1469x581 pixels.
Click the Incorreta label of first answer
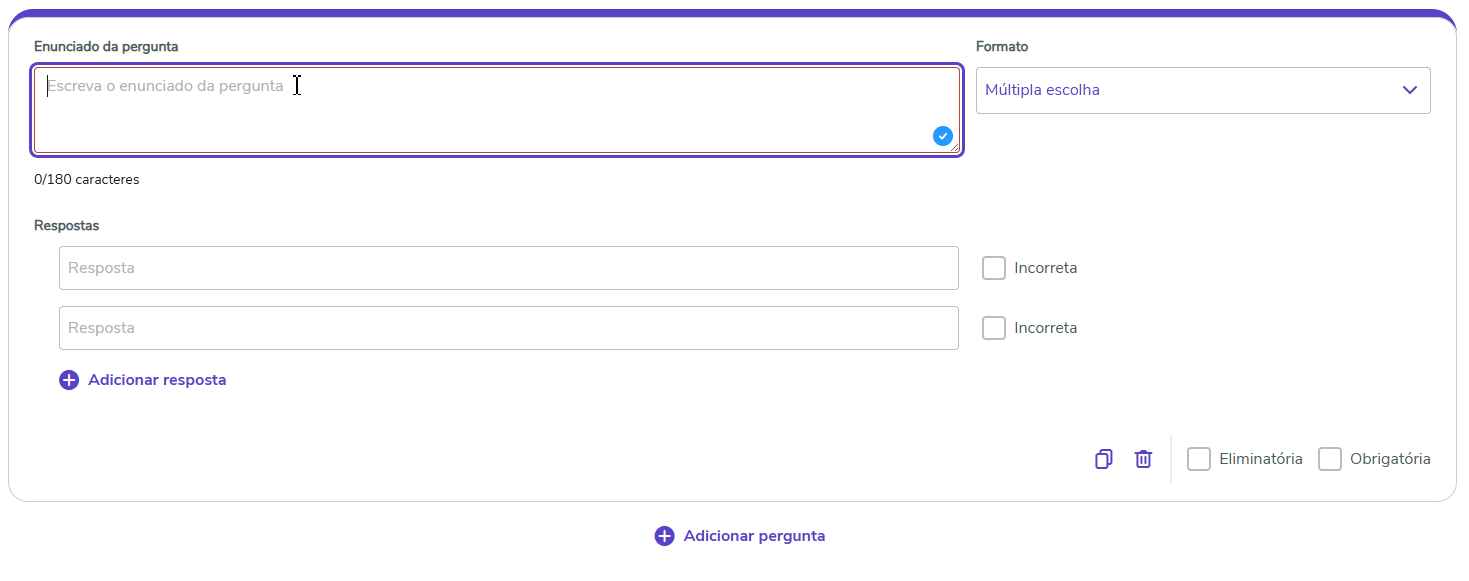point(1045,268)
